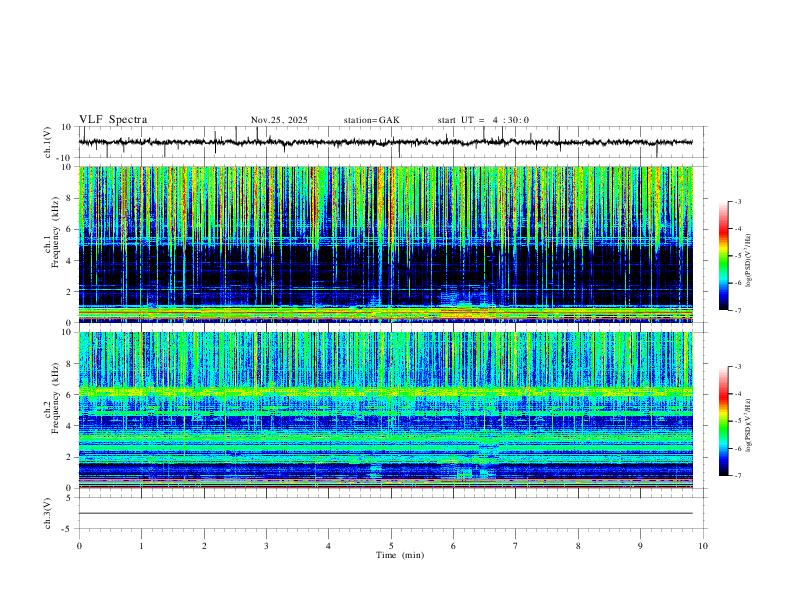Click the time axis tick label "9"

tap(640, 546)
